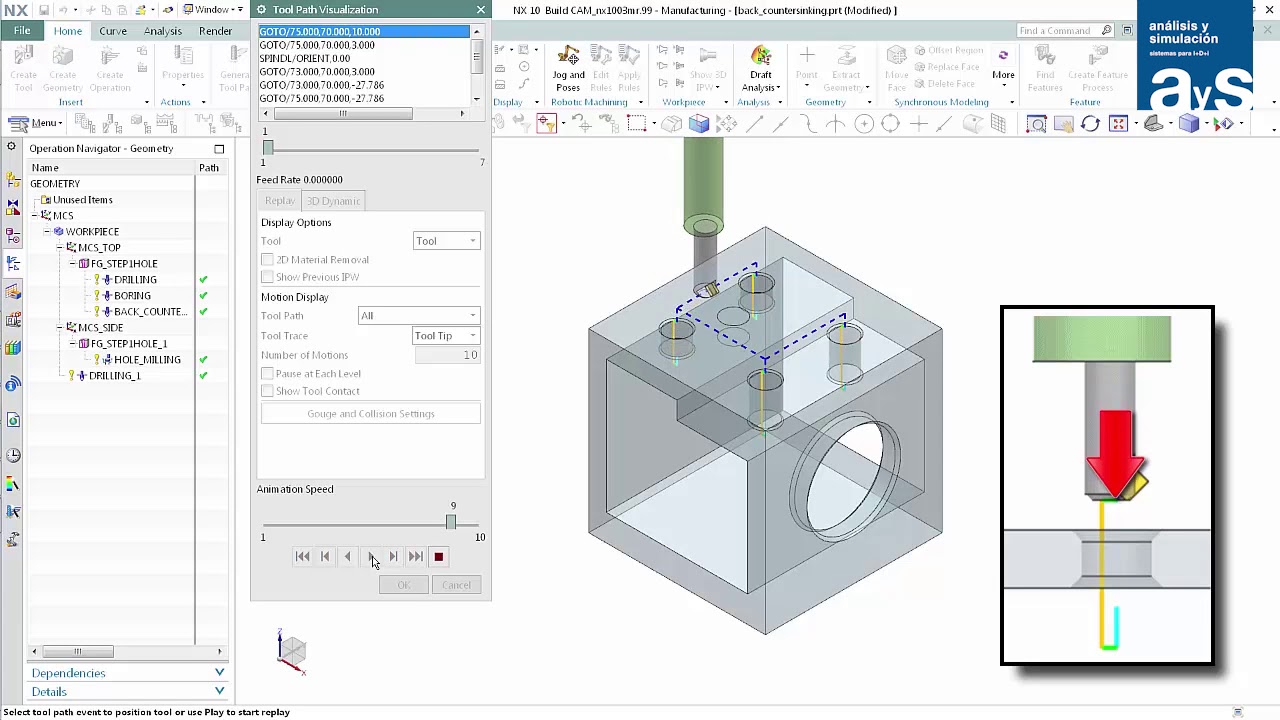Click the More icon in Synchronous Modeling
This screenshot has height=720, width=1280.
coord(1003,56)
